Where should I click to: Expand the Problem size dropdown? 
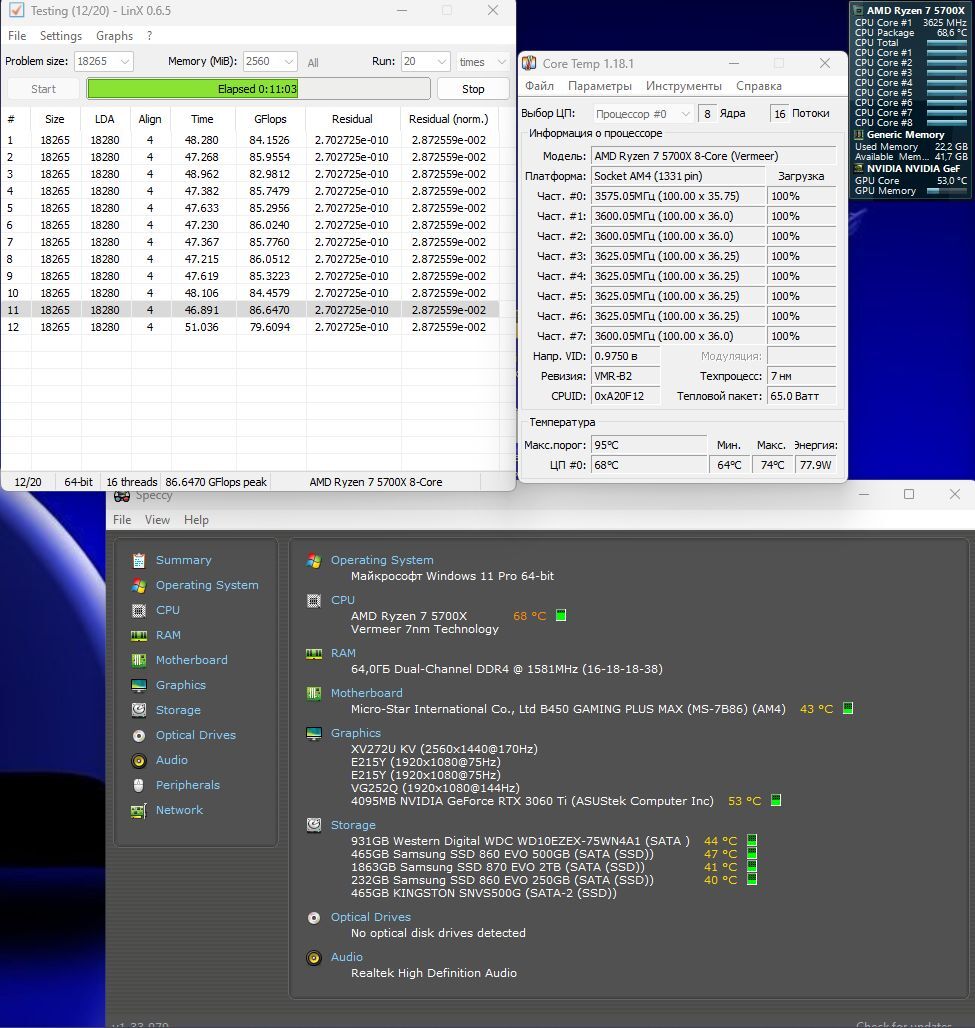point(104,62)
